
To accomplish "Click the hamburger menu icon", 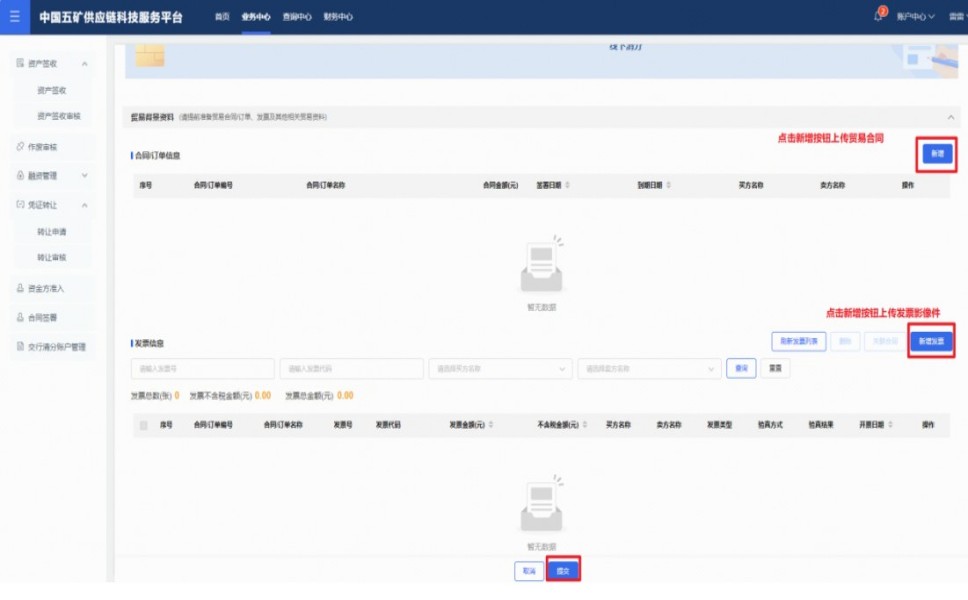I will (14, 16).
